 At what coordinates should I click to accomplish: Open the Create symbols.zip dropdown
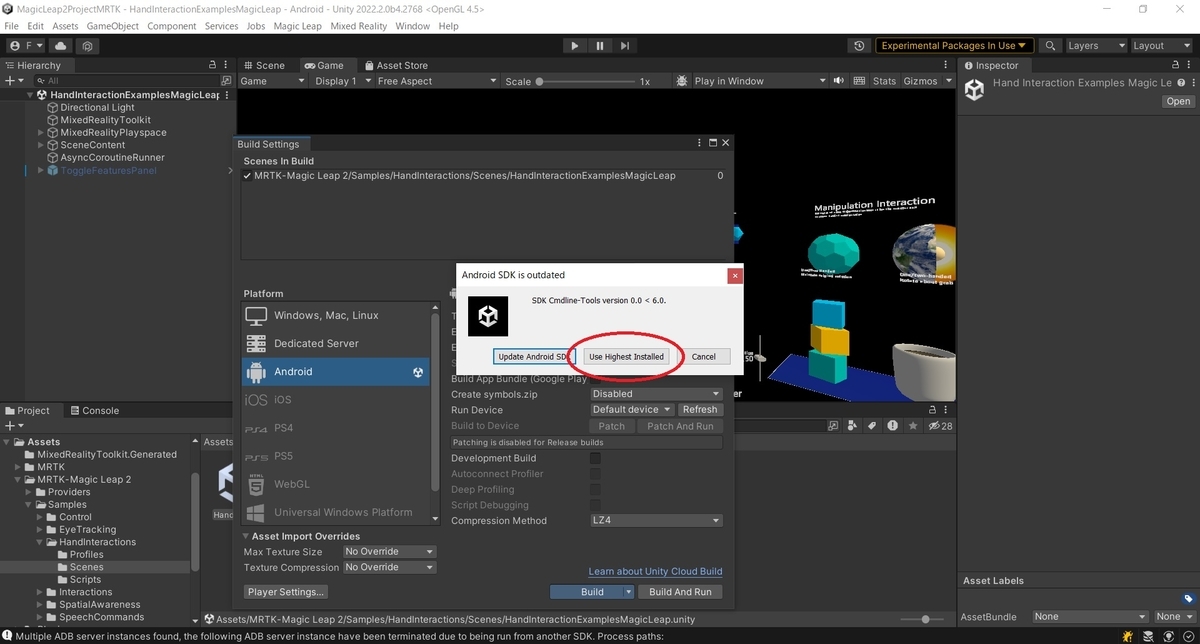point(656,394)
